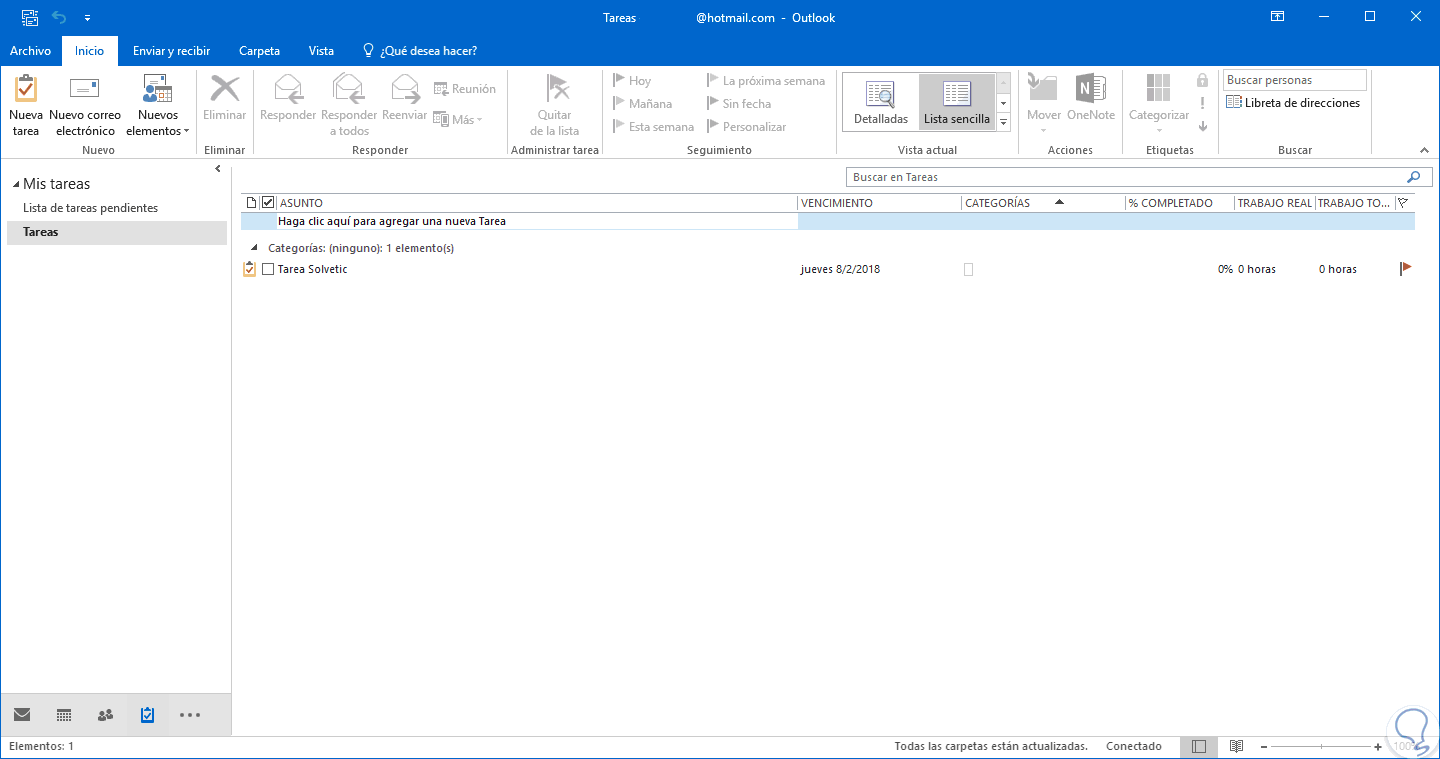1440x759 pixels.
Task: Open the Carpeta ribbon tab
Action: (260, 51)
